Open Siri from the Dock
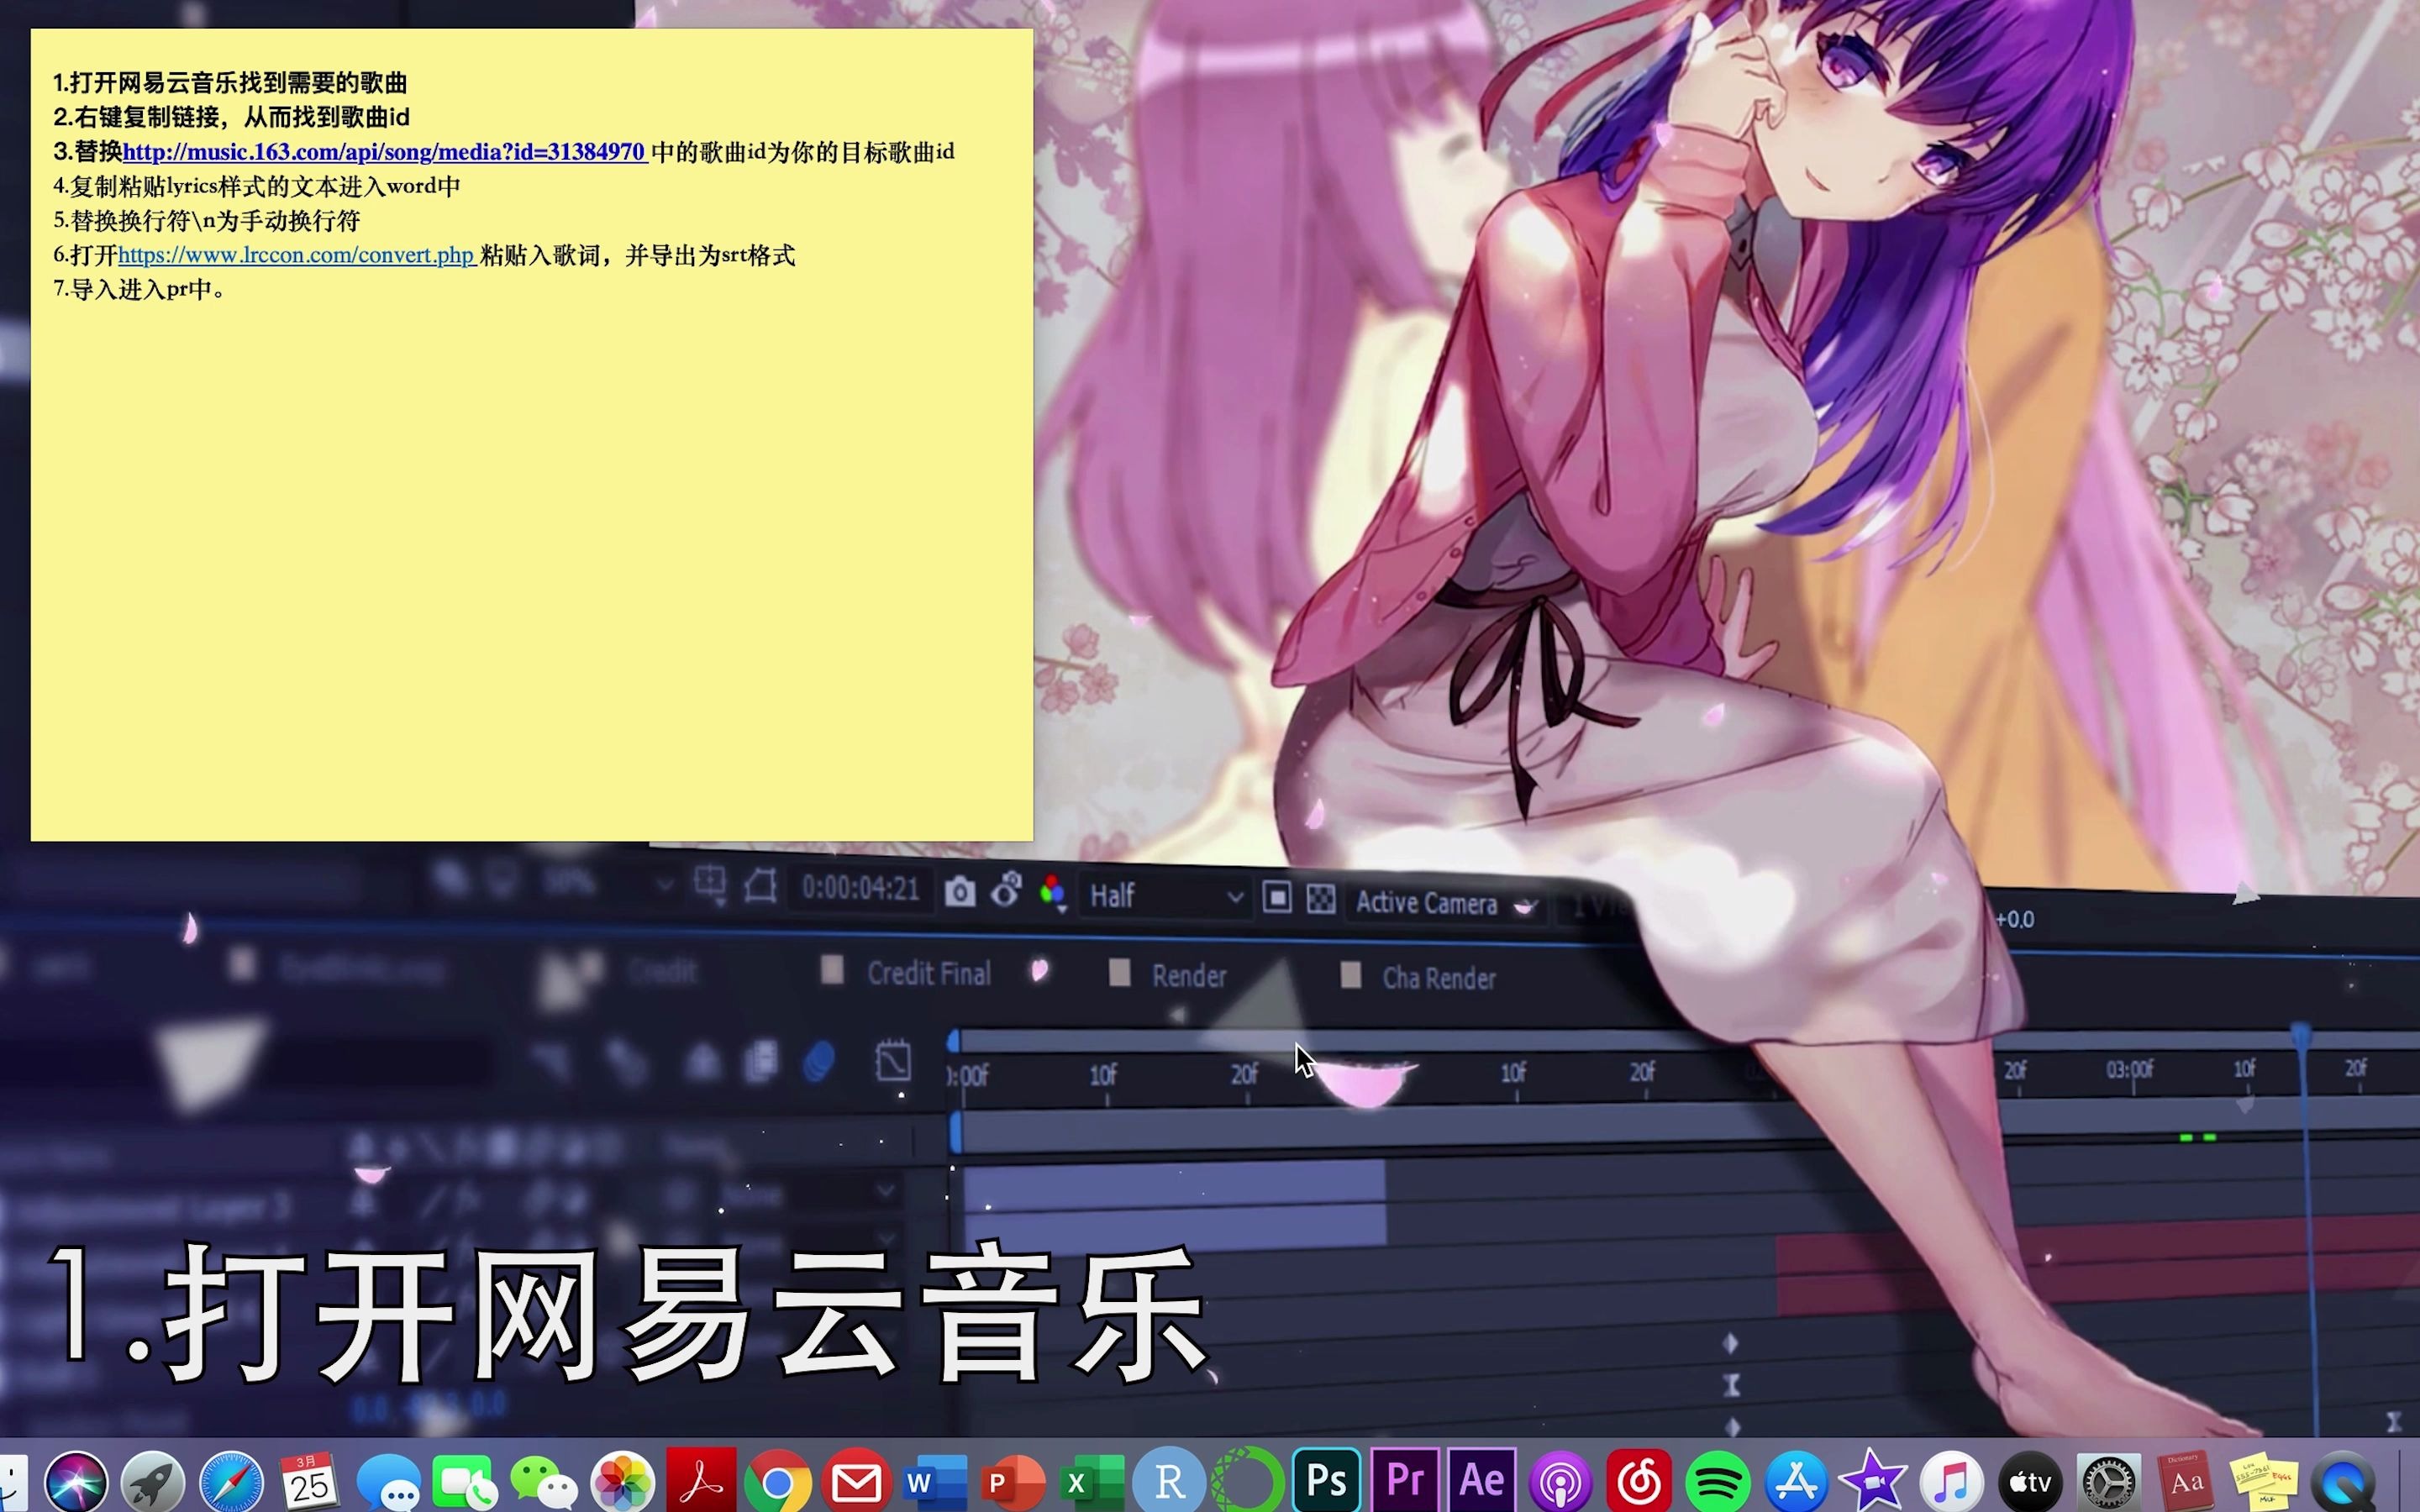The height and width of the screenshot is (1512, 2420). point(76,1481)
